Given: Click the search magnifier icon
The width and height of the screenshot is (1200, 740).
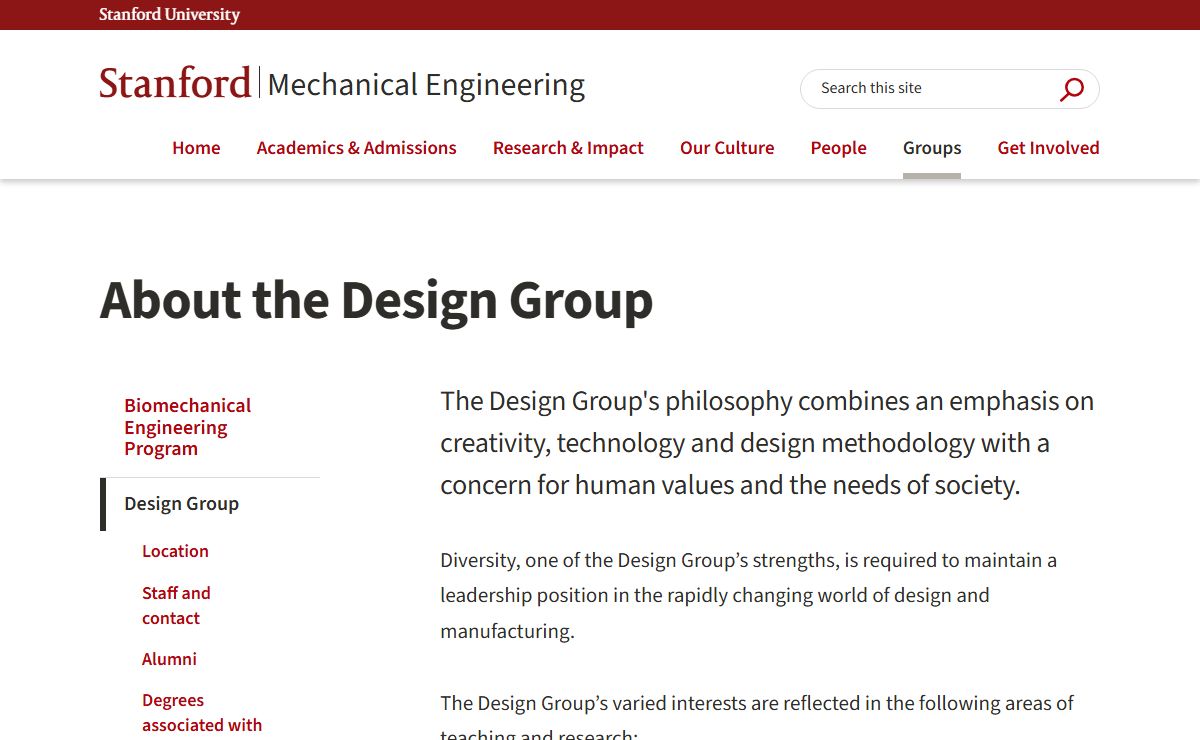Looking at the screenshot, I should [x=1071, y=89].
